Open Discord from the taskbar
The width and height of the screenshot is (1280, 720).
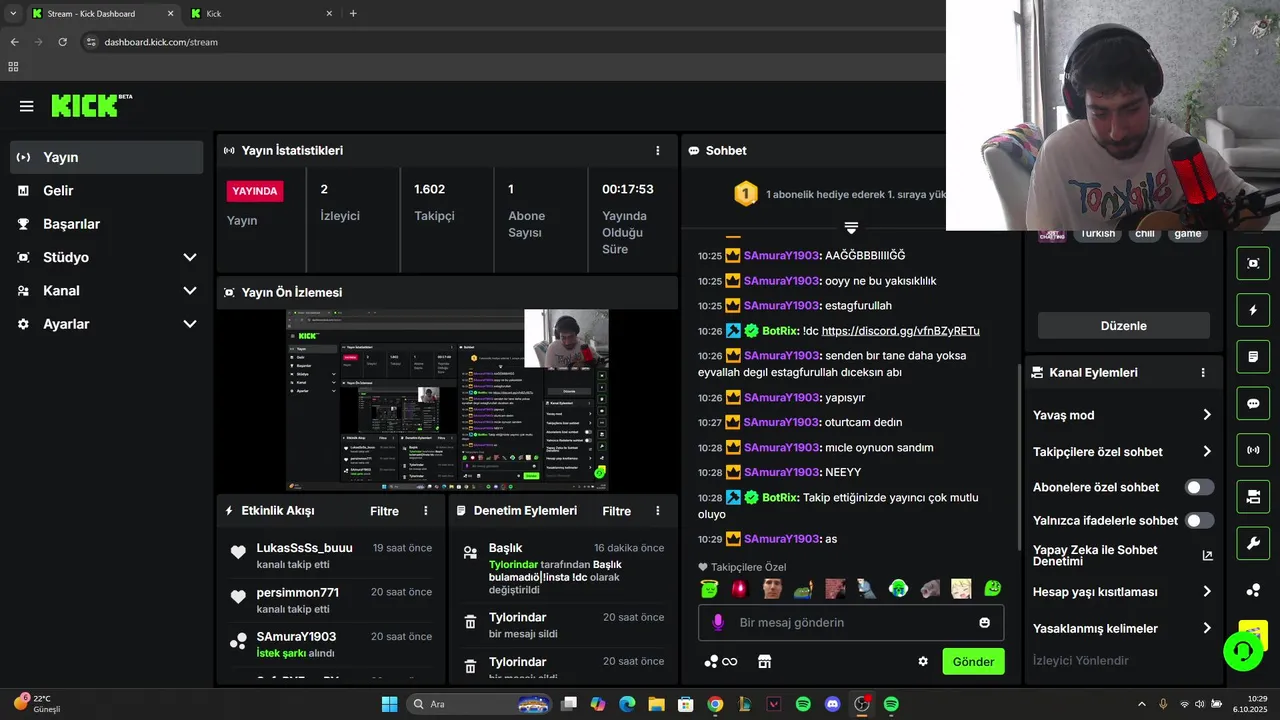click(832, 704)
